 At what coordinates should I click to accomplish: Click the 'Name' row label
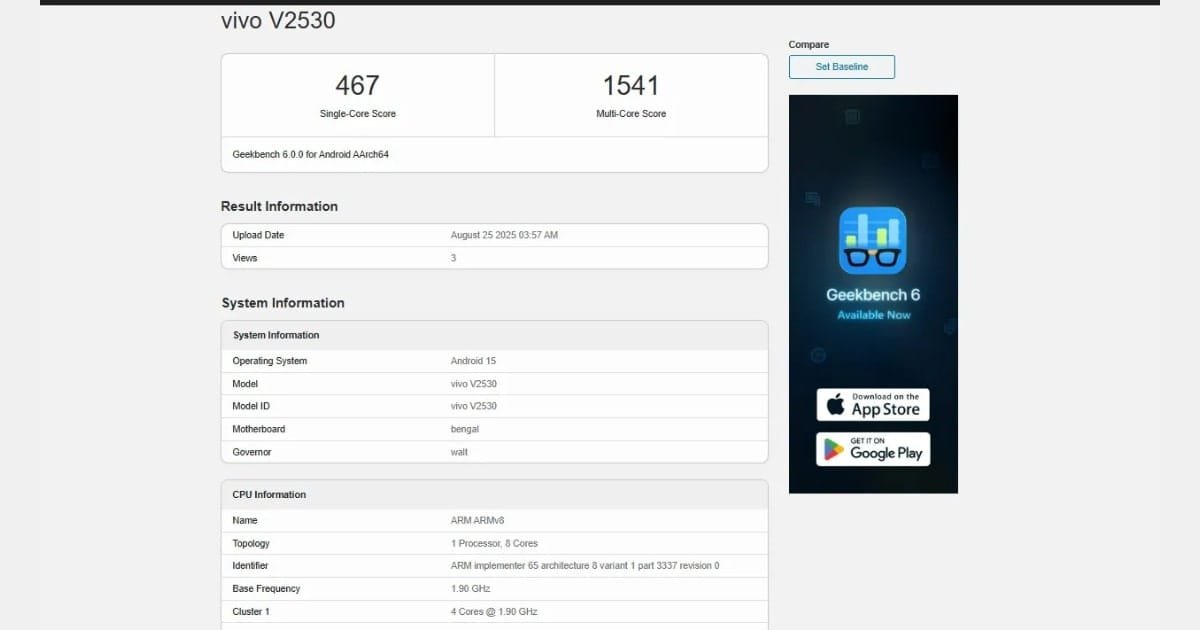point(245,521)
